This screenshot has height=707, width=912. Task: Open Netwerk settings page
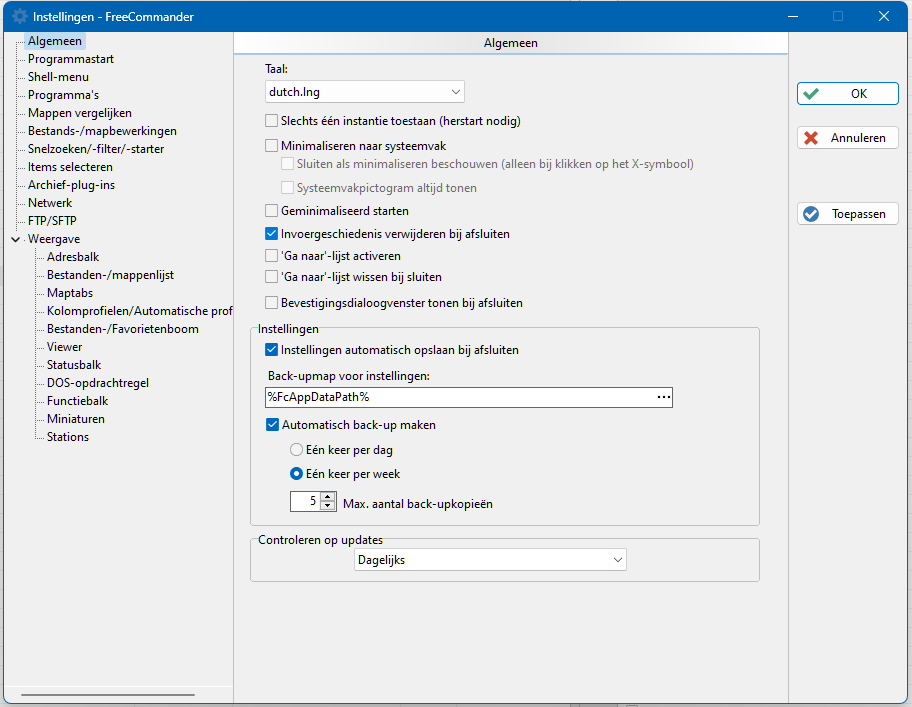[50, 203]
